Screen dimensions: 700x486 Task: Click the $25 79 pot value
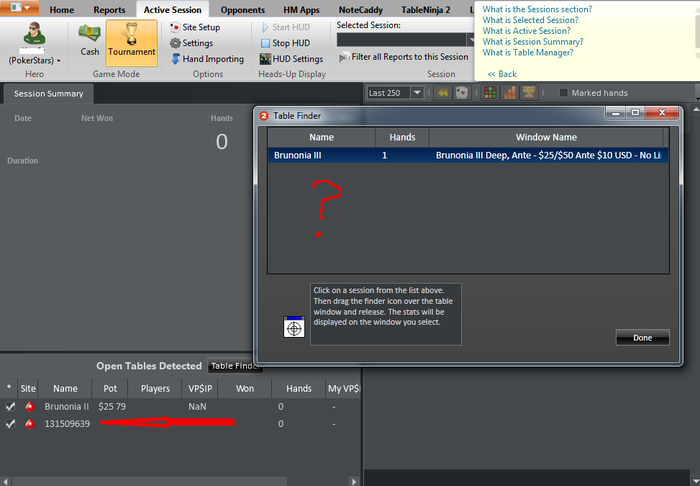tap(112, 407)
